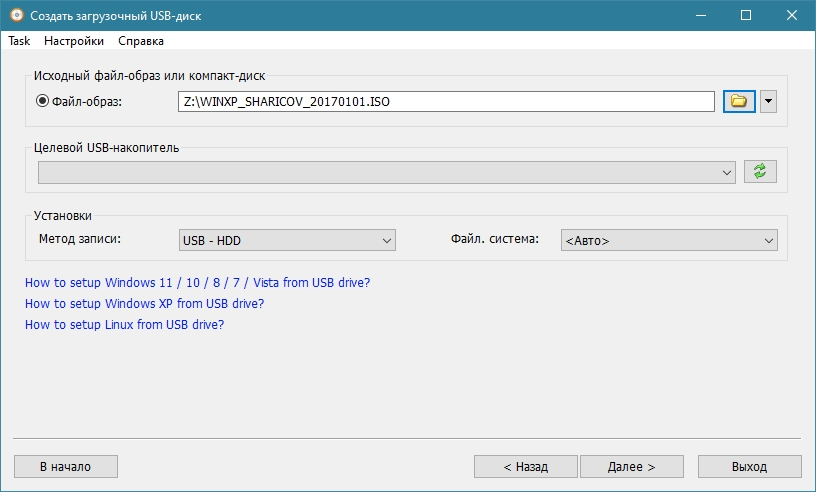
Task: Open the Справка menu
Action: click(141, 41)
